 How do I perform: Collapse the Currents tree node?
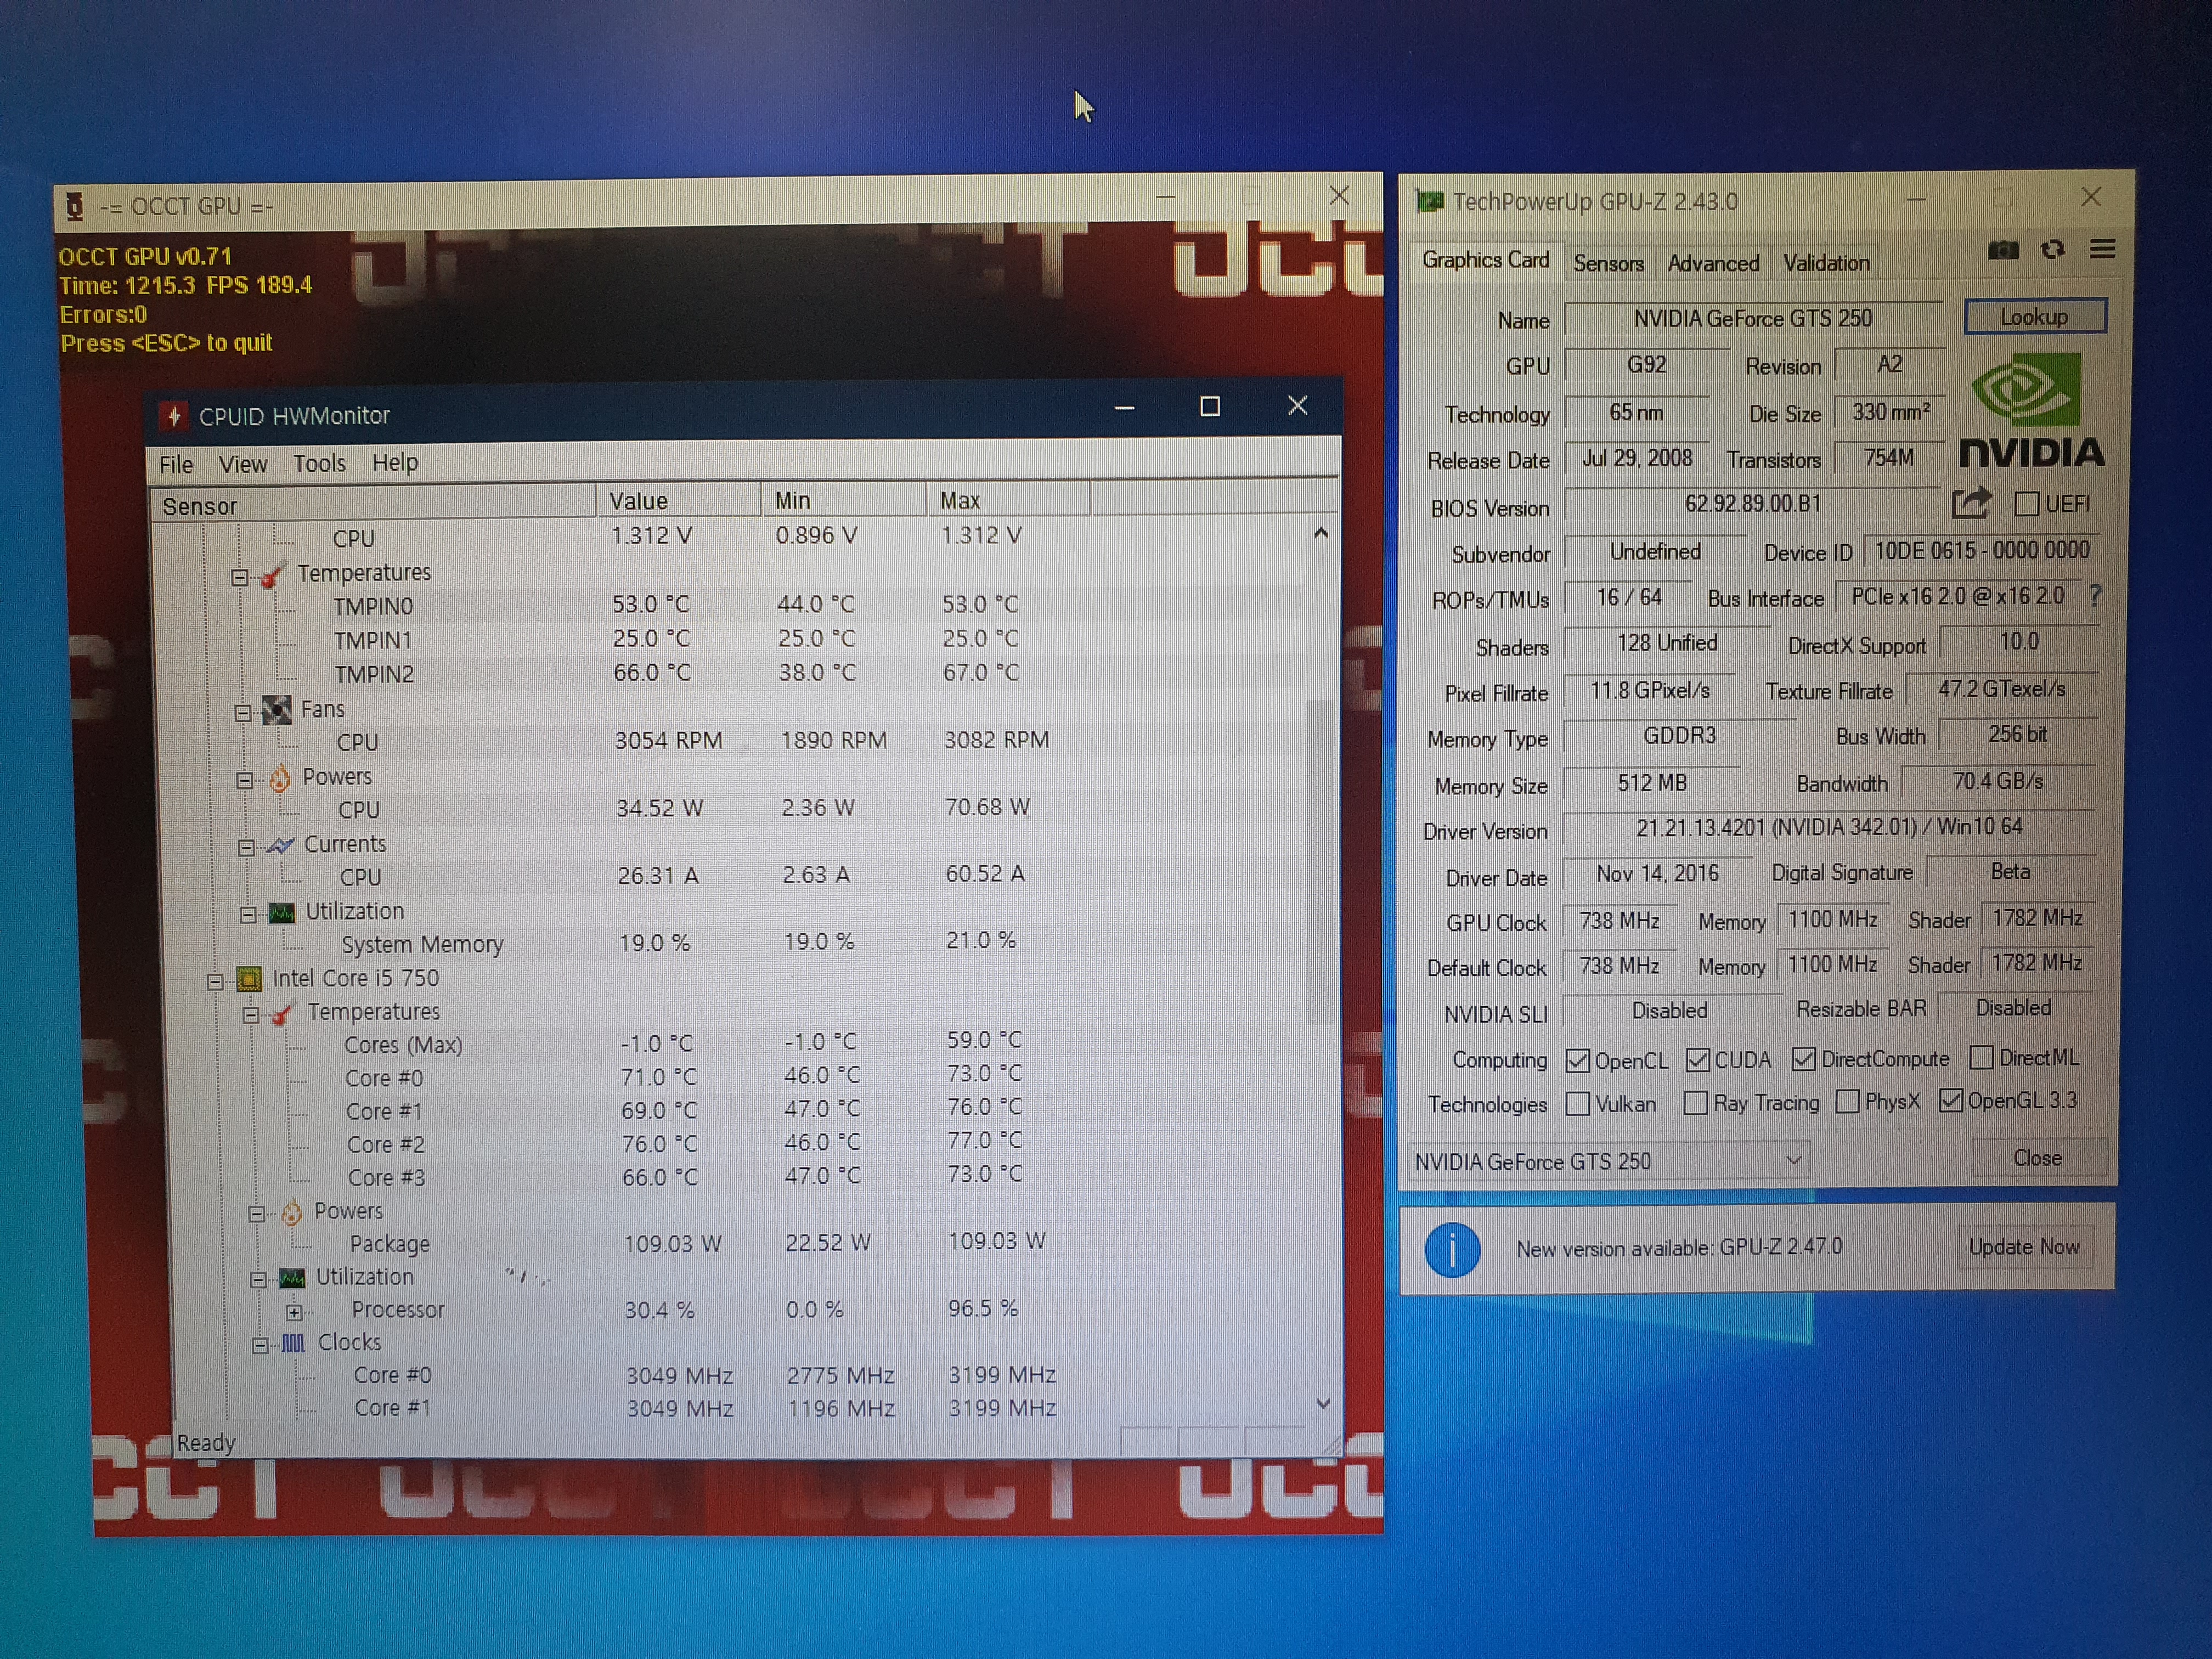[246, 848]
